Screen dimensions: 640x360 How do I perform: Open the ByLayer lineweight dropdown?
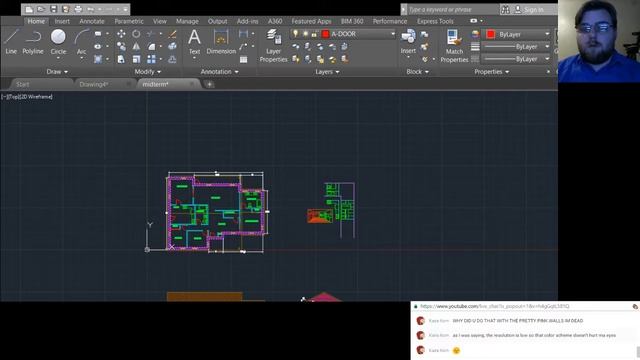coord(547,47)
